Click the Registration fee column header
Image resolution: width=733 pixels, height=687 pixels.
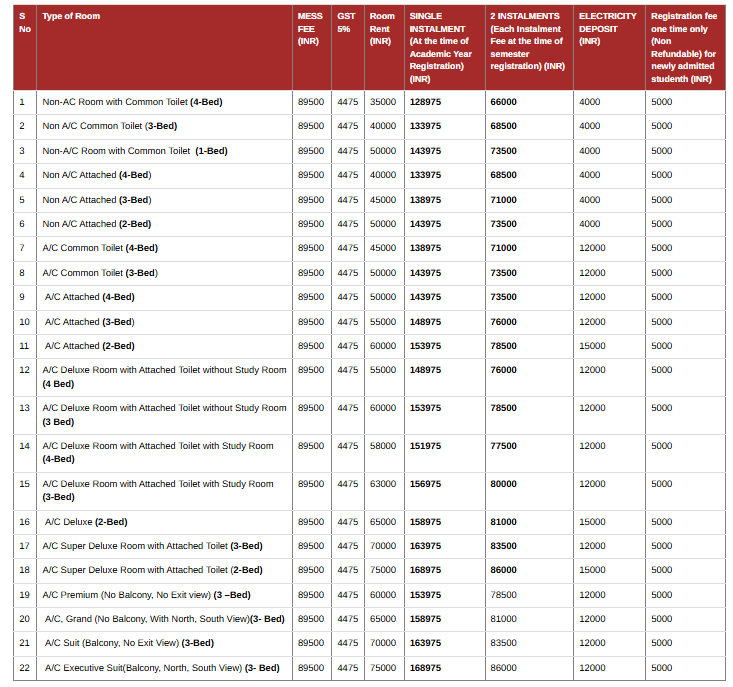pos(684,47)
